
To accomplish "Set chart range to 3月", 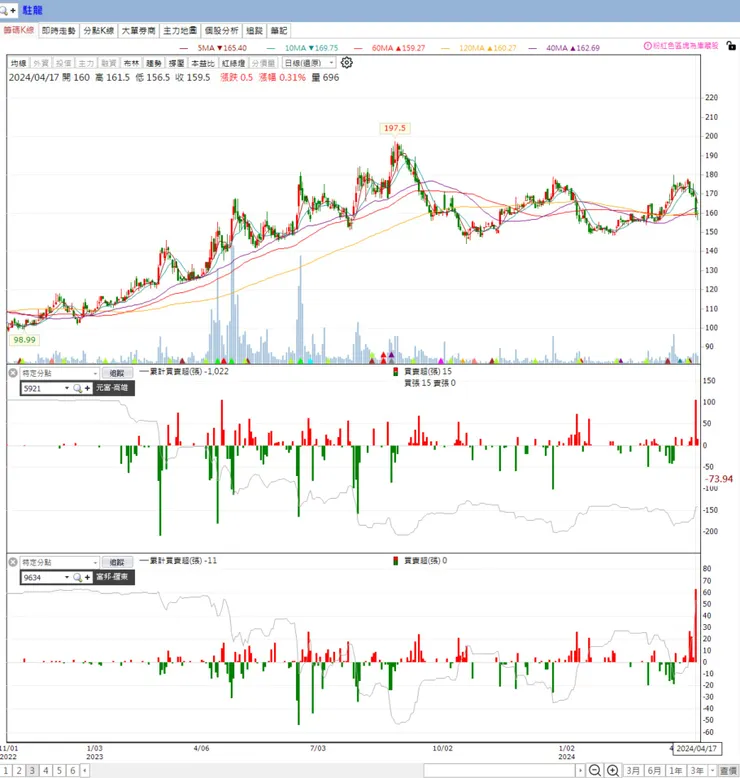I will click(x=633, y=771).
